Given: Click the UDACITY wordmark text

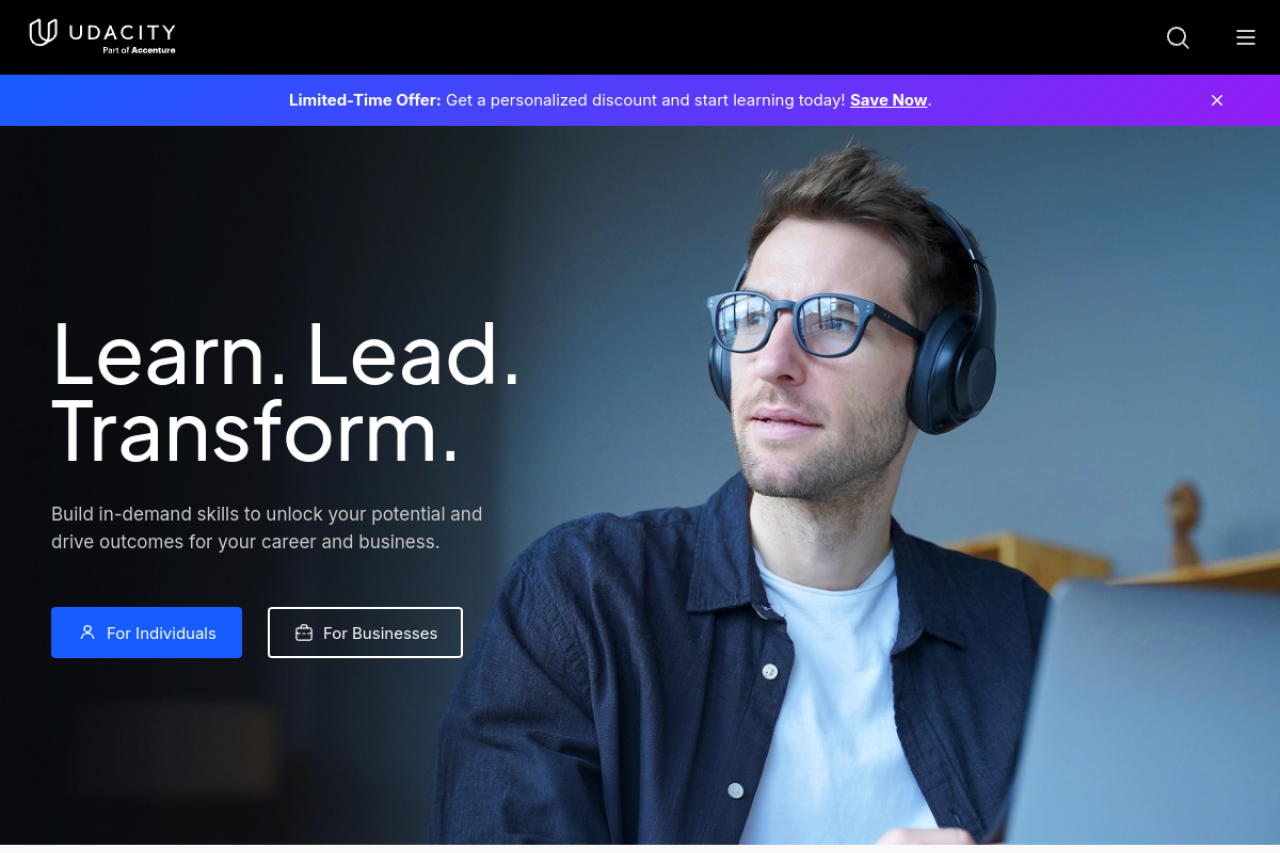Looking at the screenshot, I should point(122,32).
